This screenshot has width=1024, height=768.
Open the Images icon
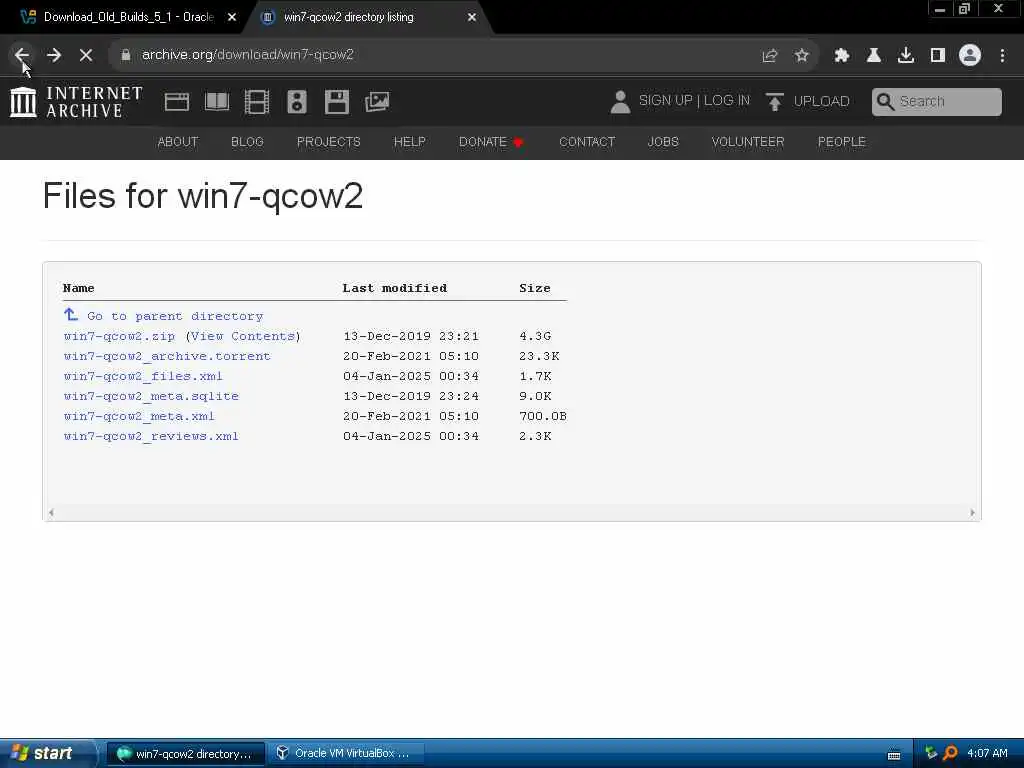pos(377,102)
